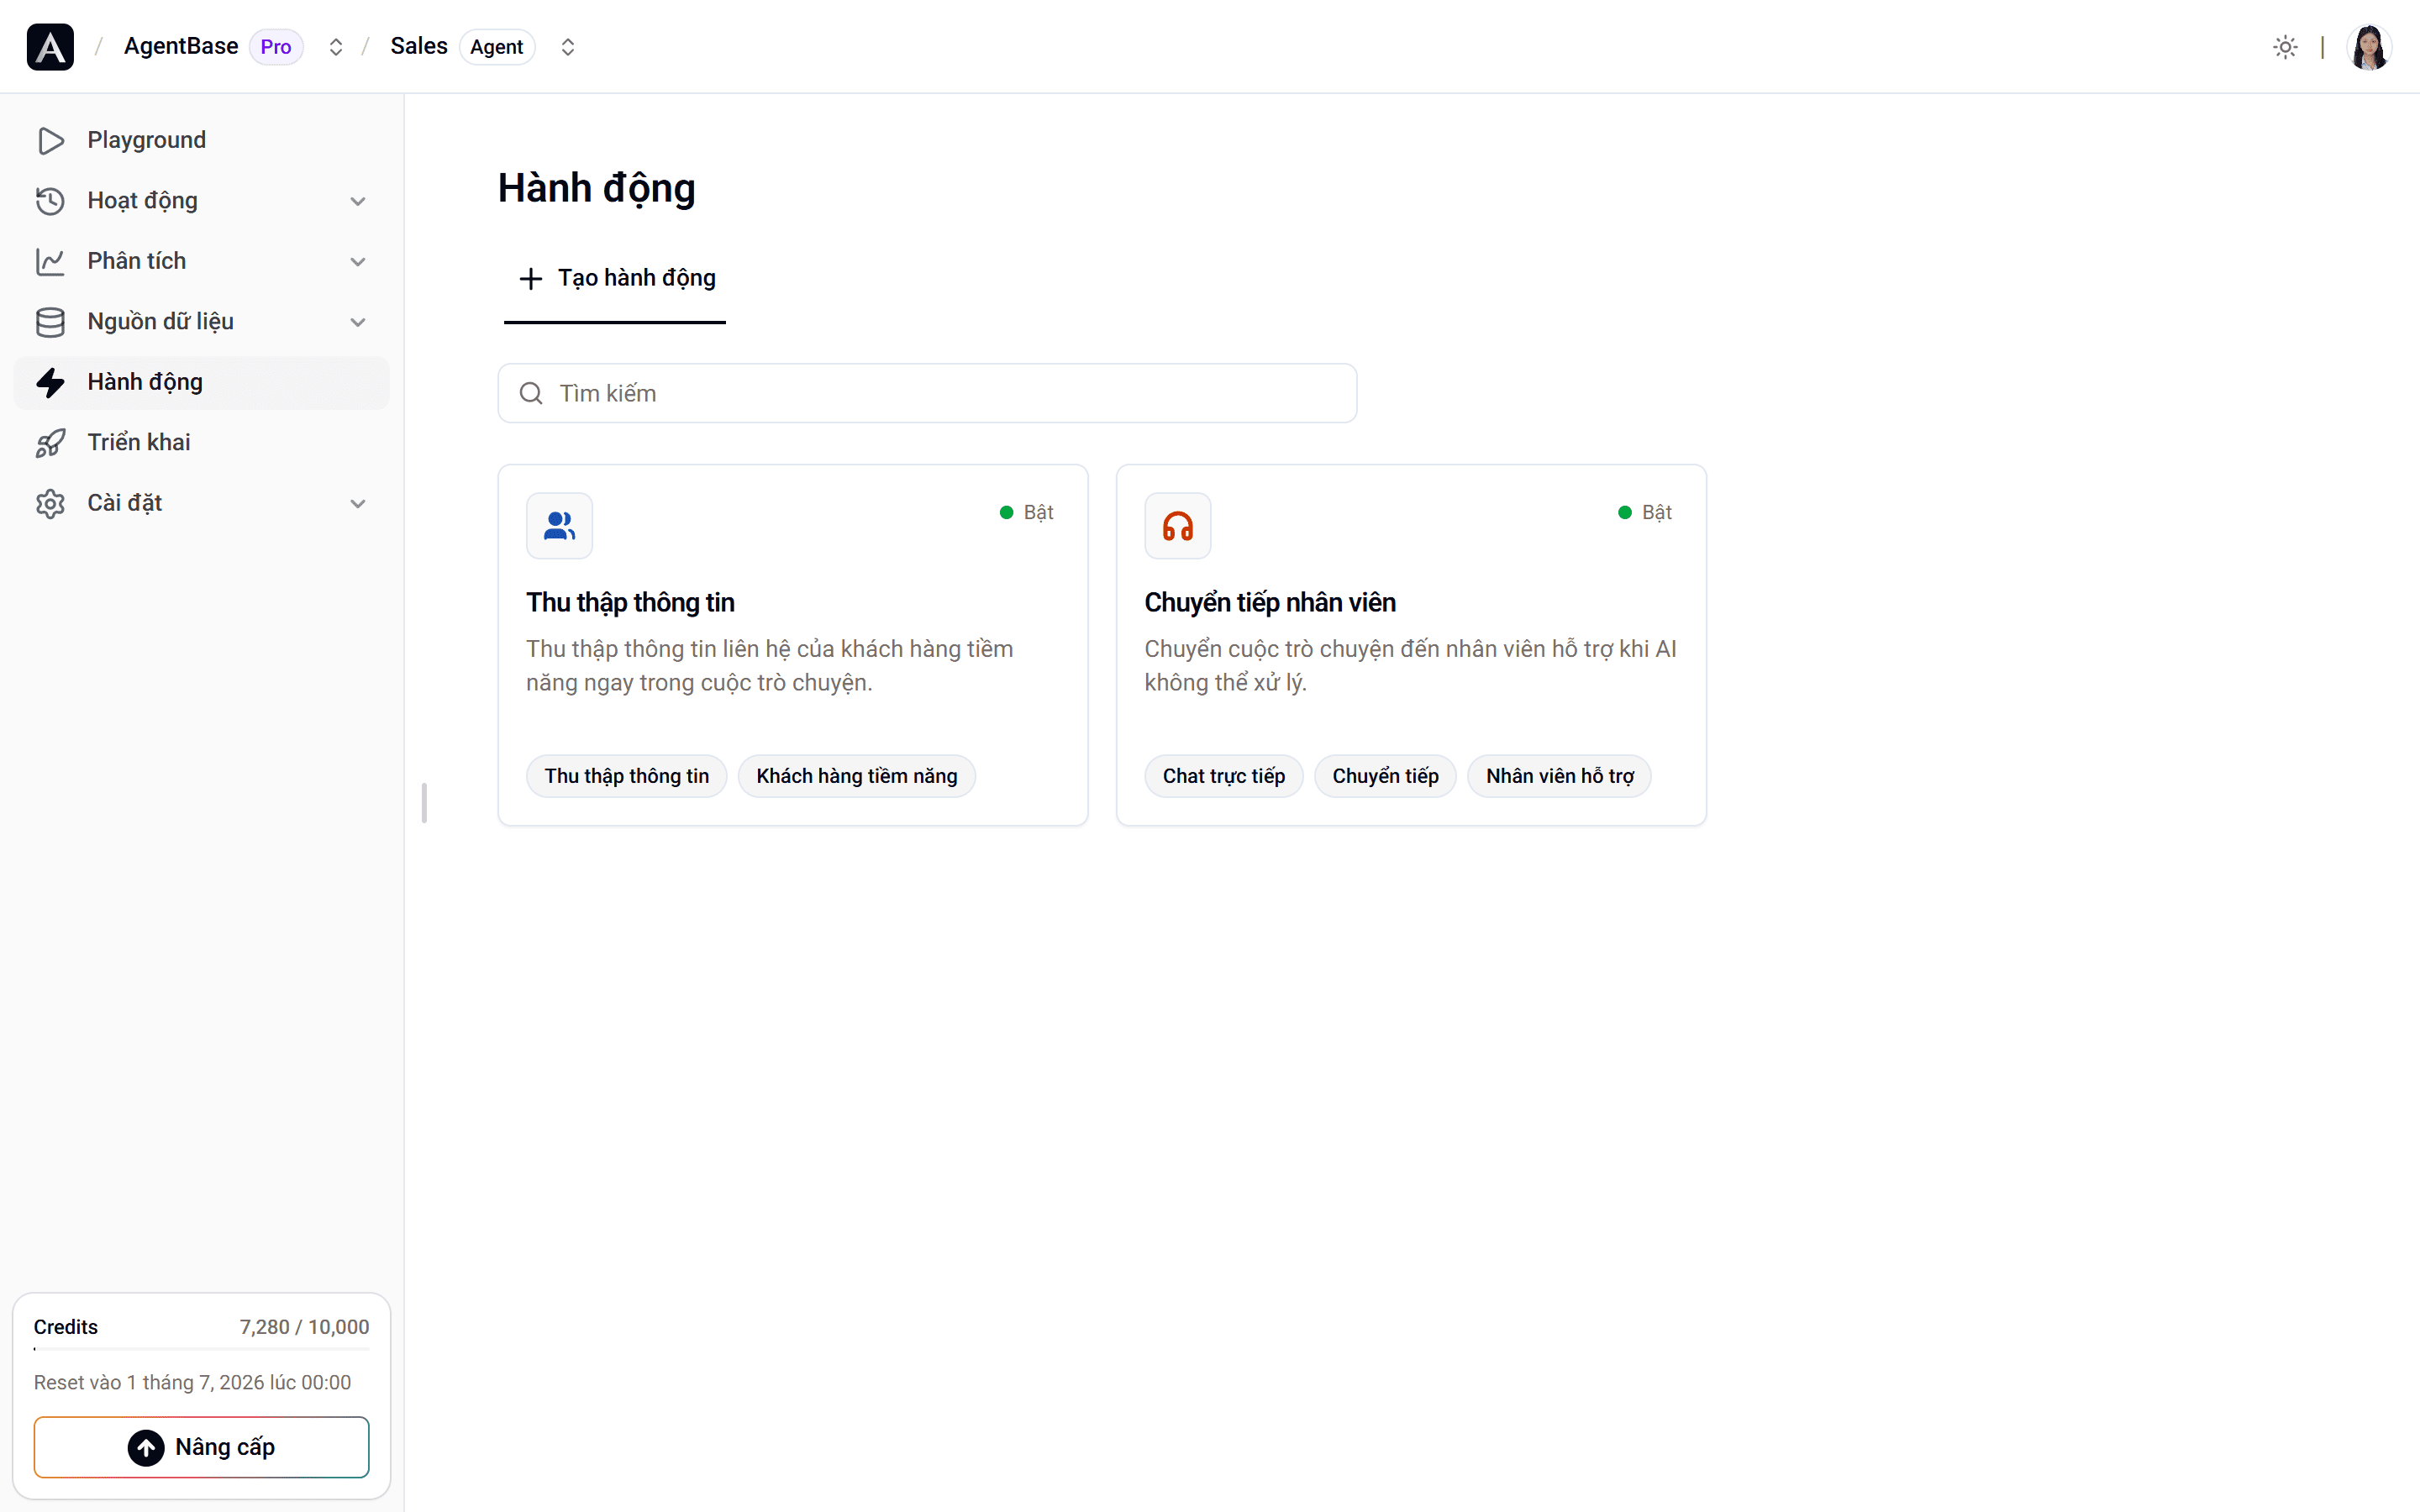
Task: Open the Sales agent switcher
Action: (568, 47)
